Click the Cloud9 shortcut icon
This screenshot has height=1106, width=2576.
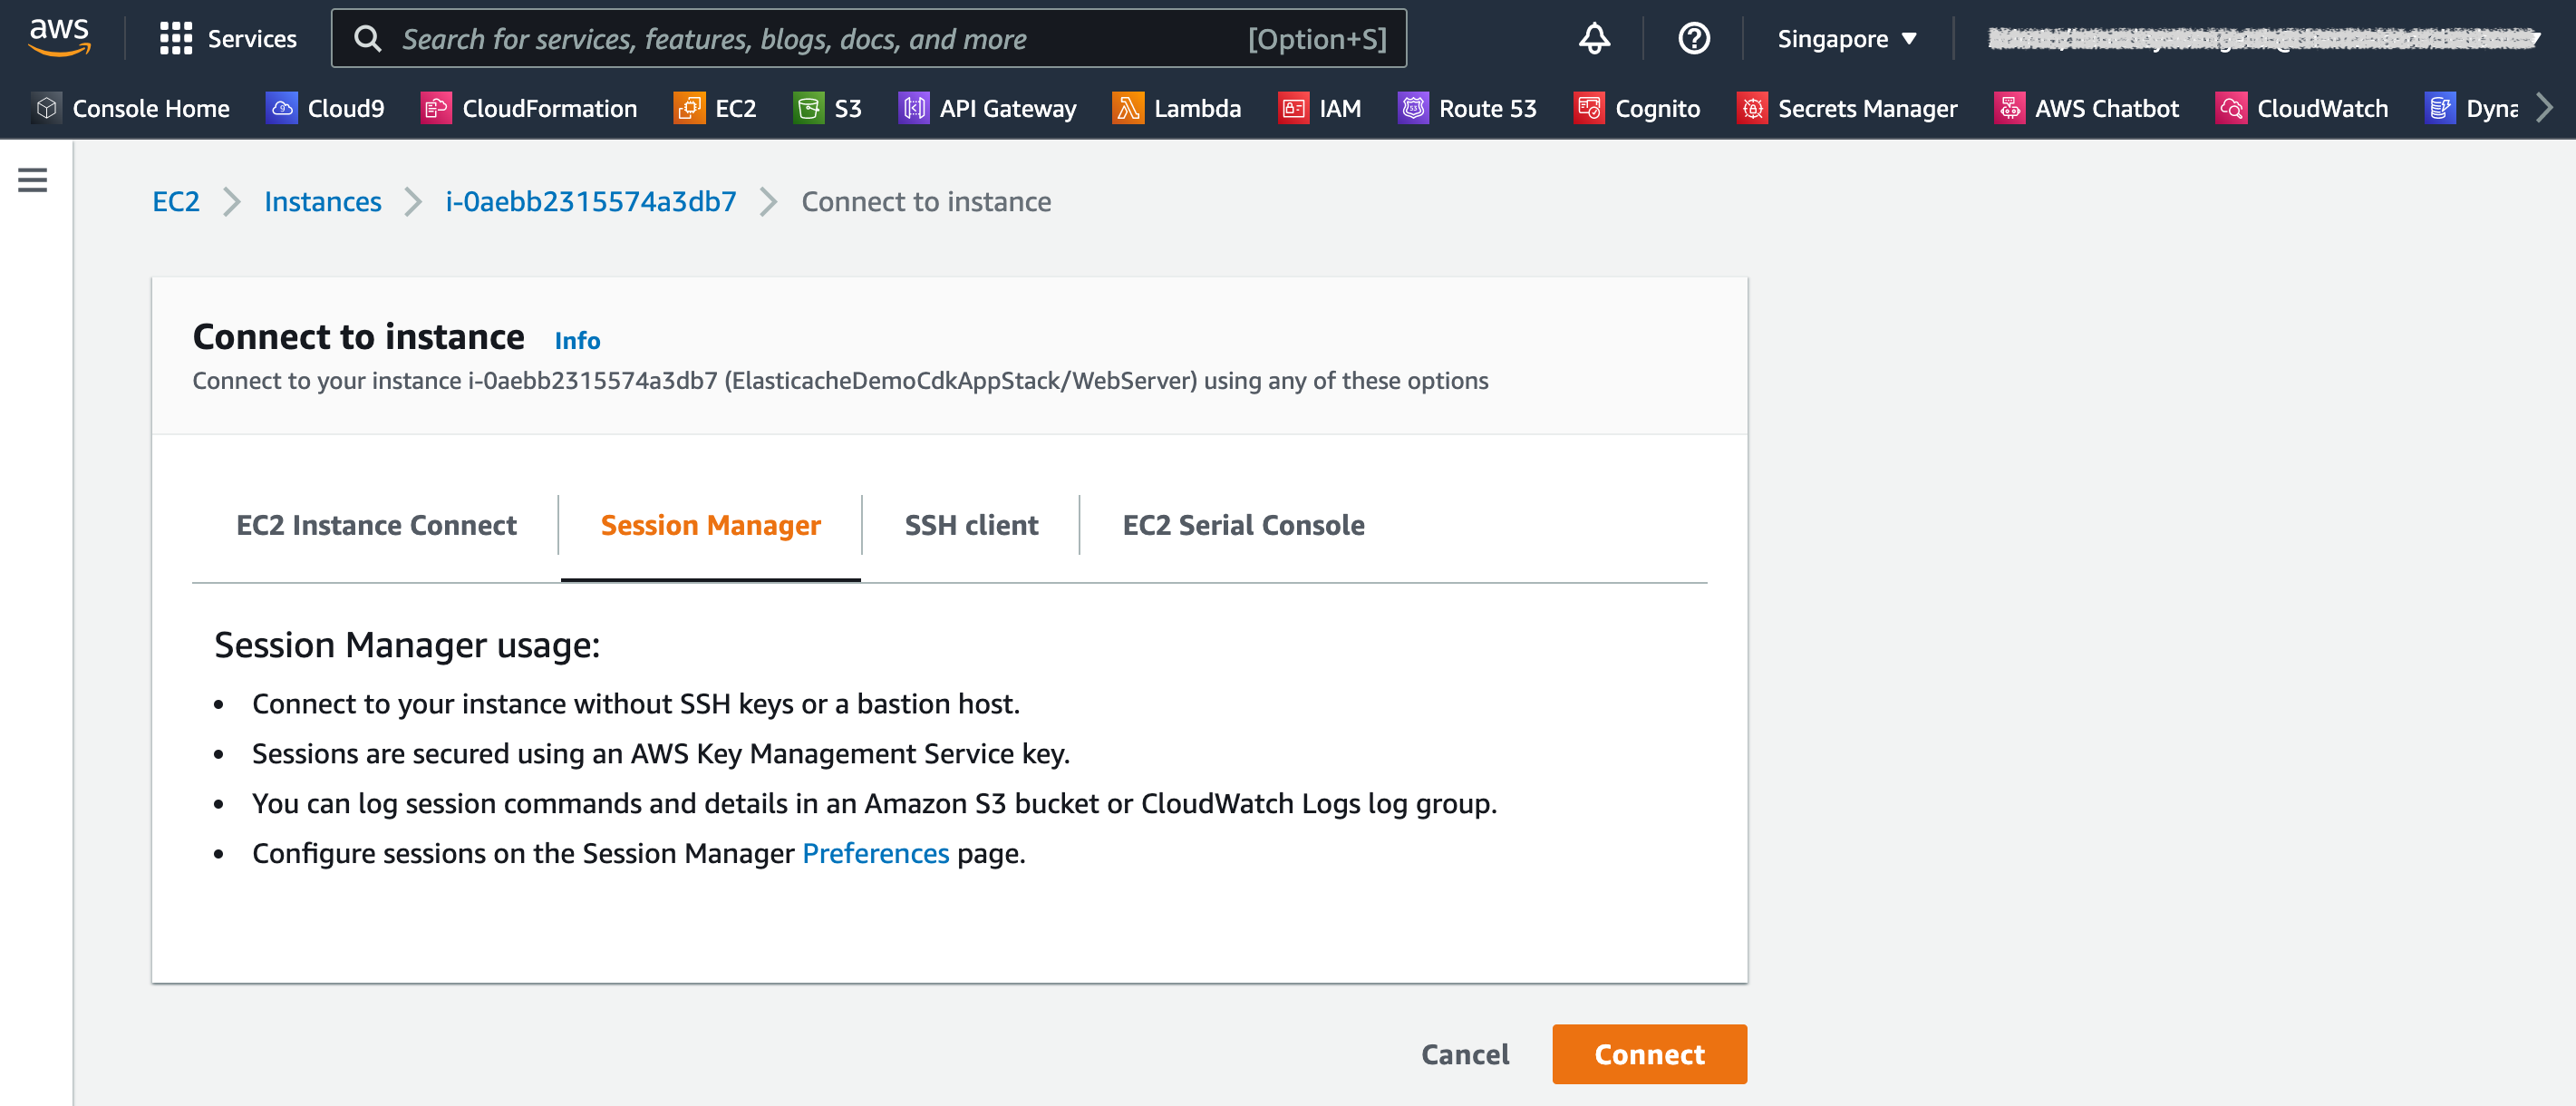pyautogui.click(x=282, y=108)
